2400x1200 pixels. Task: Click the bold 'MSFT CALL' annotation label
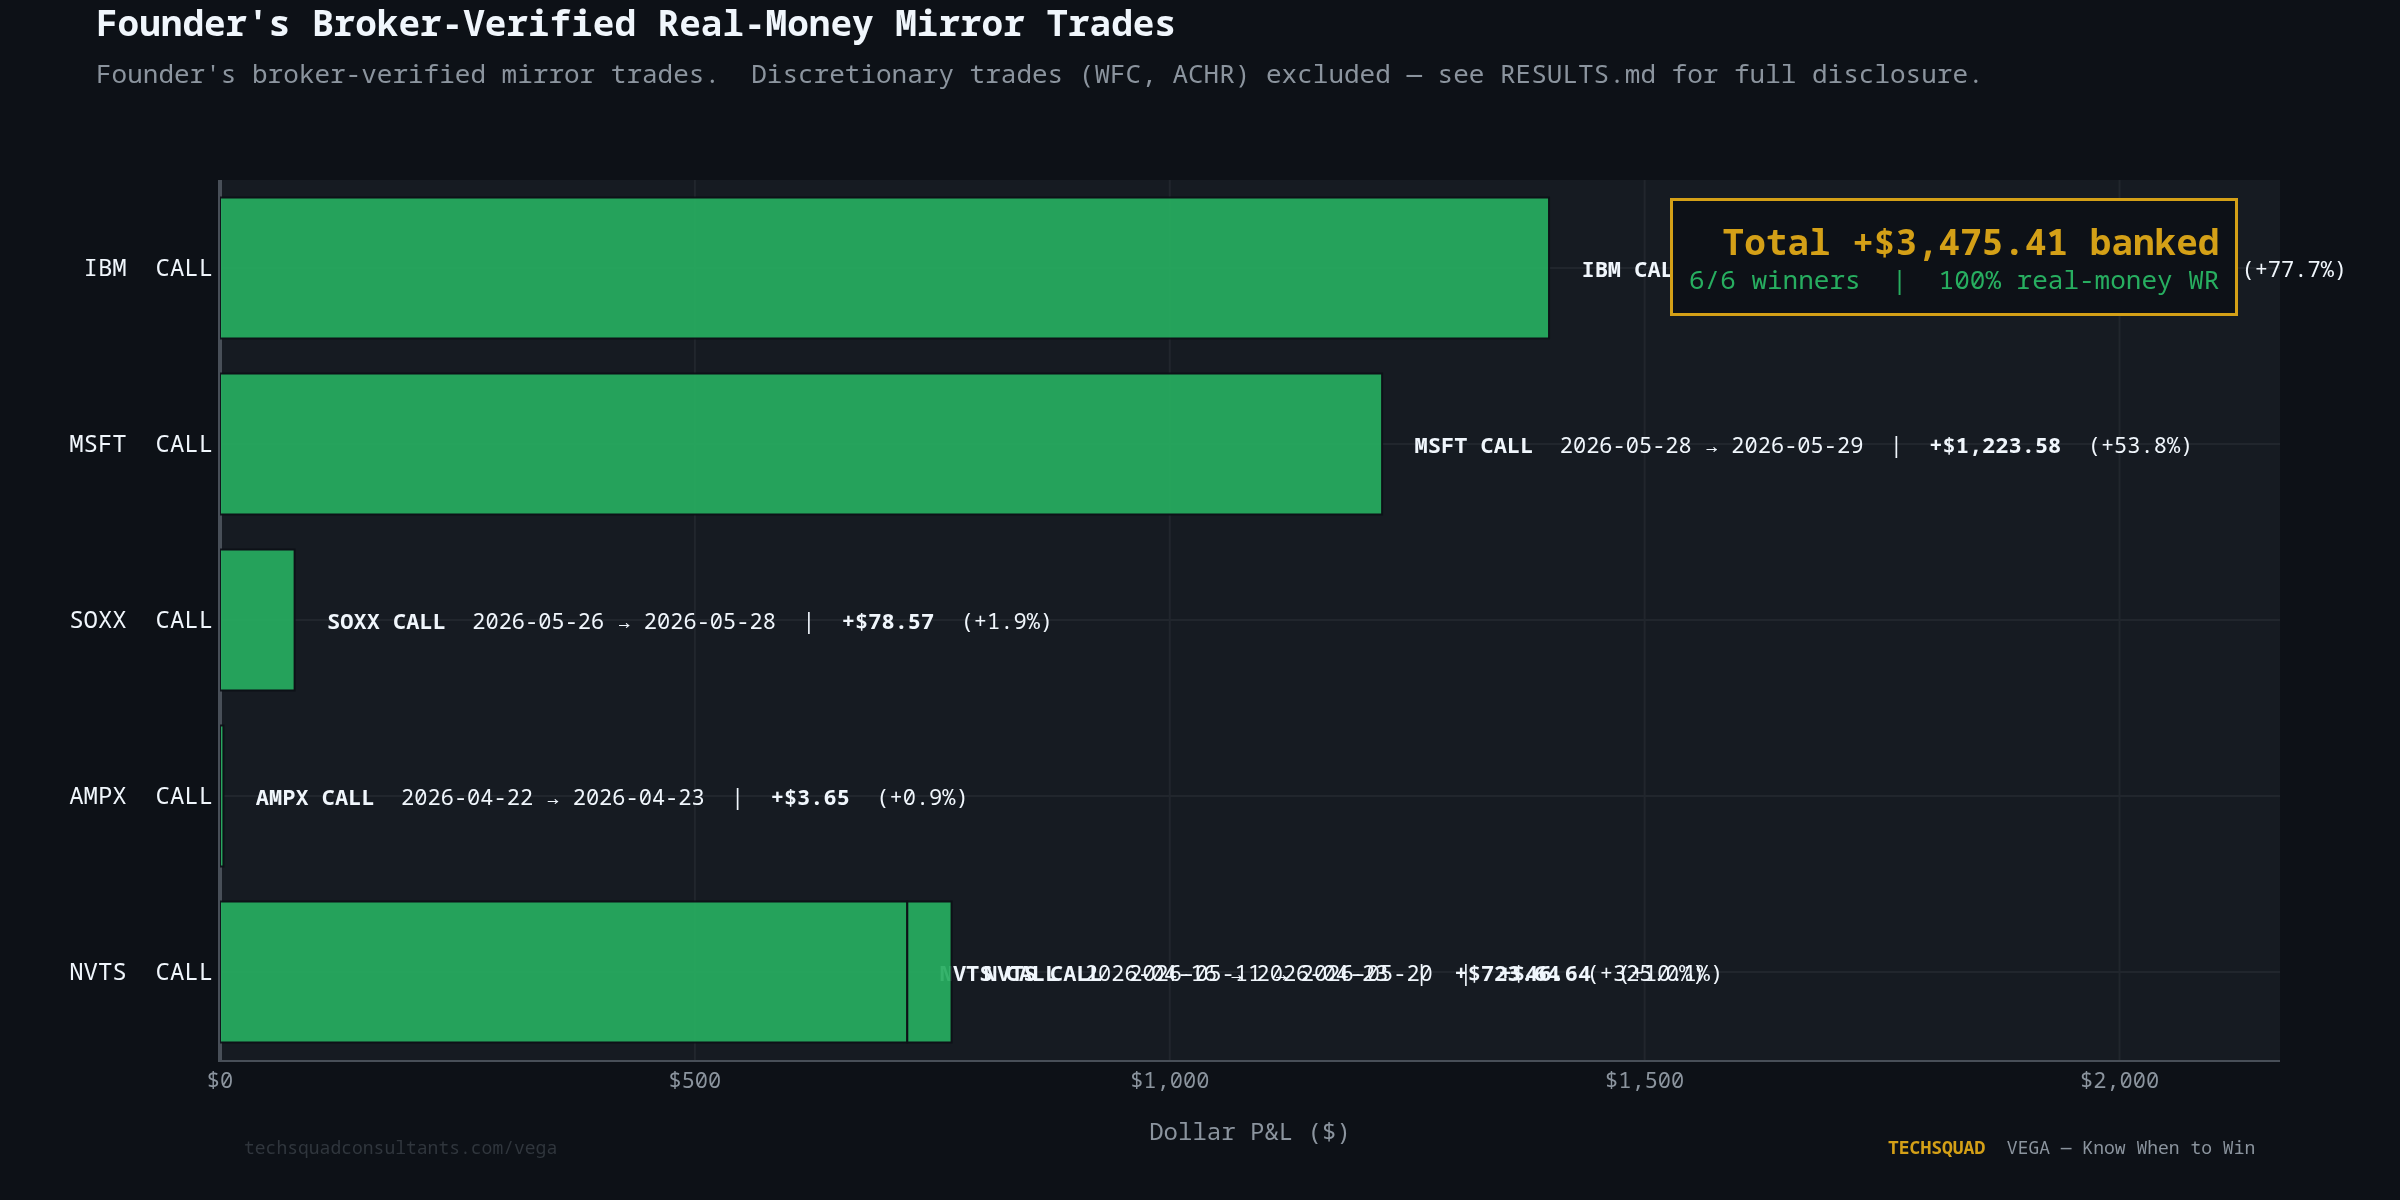point(1473,446)
